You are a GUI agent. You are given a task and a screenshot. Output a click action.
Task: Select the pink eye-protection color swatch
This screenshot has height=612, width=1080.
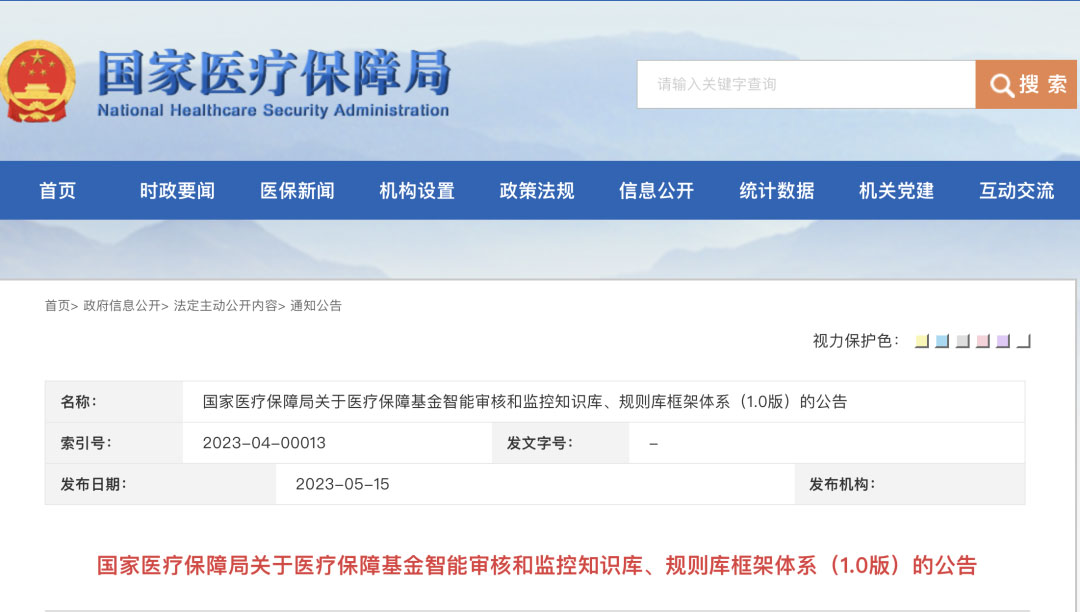(983, 341)
